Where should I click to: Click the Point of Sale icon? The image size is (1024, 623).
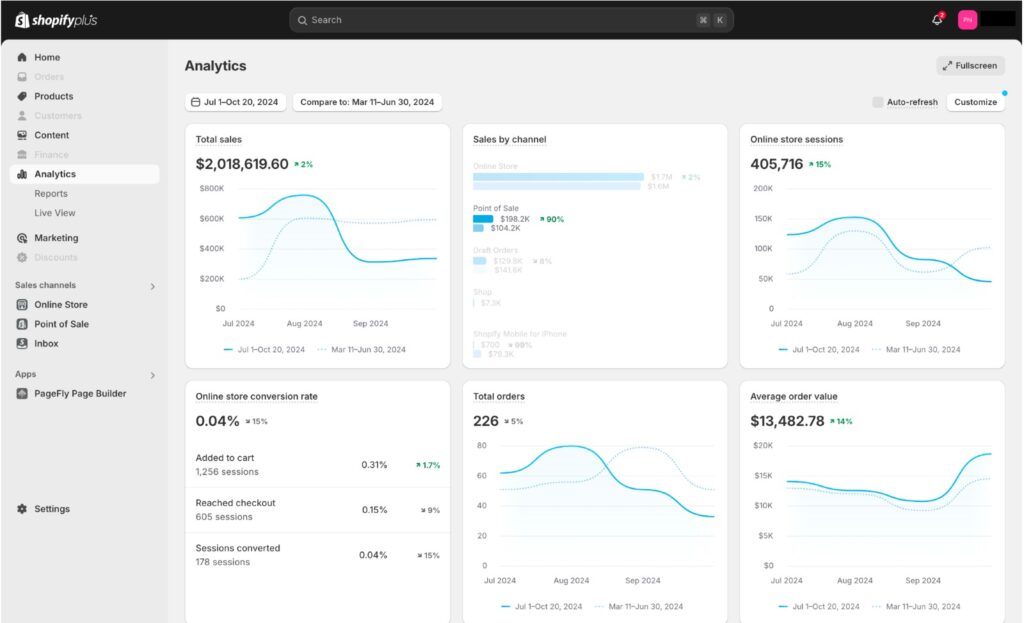tap(22, 324)
